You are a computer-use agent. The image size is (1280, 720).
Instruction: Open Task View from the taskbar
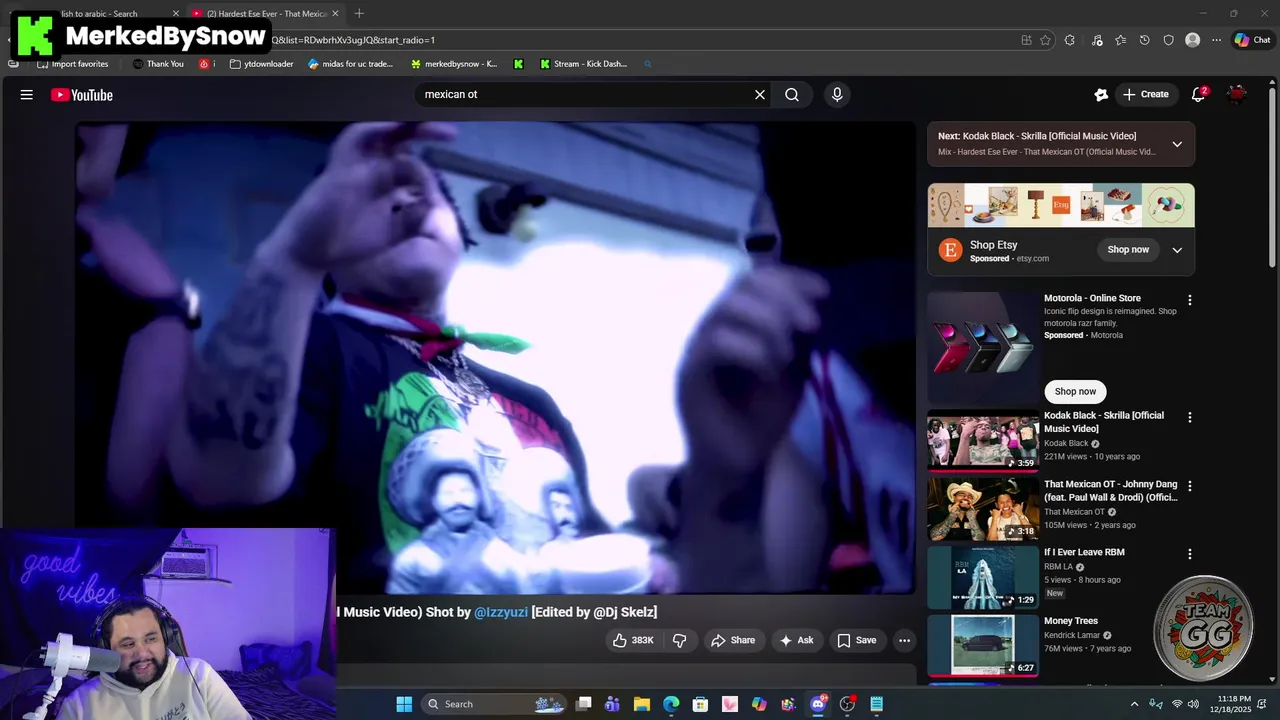tap(584, 704)
